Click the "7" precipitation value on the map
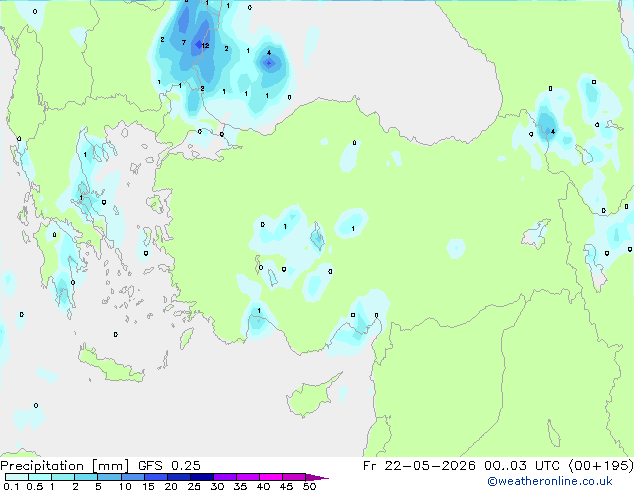The image size is (634, 490). point(184,42)
